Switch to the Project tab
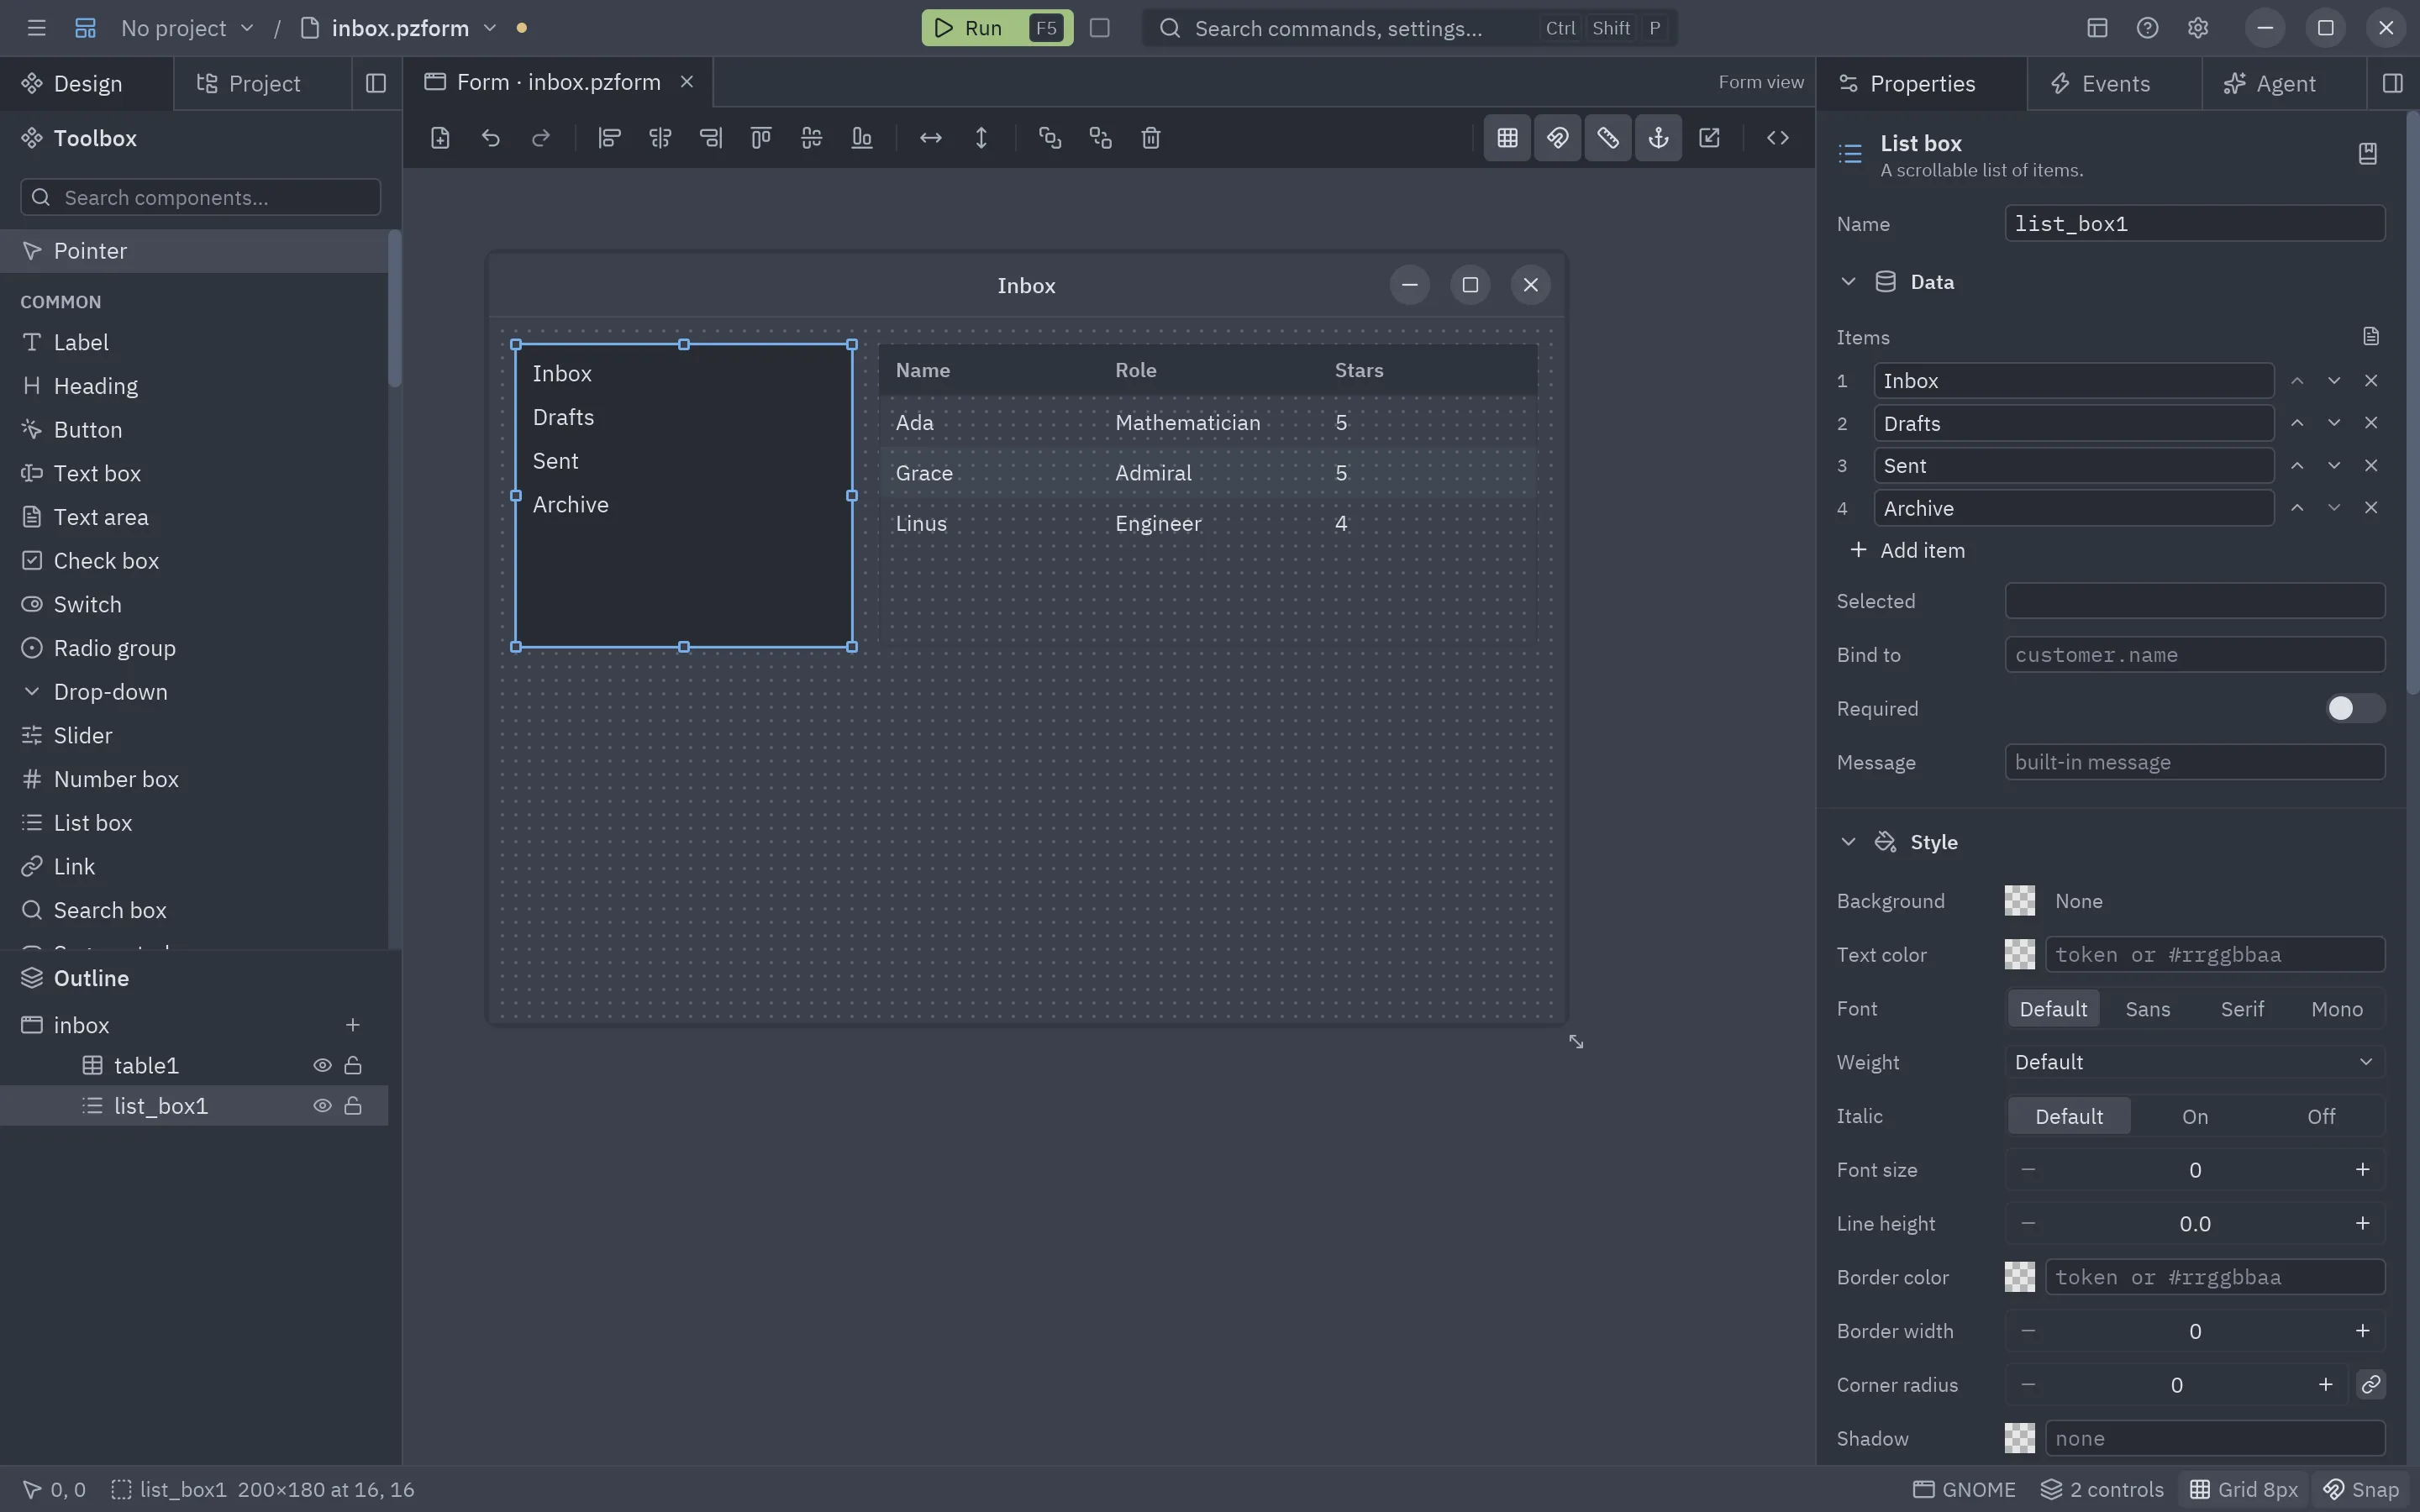2420x1512 pixels. [263, 83]
